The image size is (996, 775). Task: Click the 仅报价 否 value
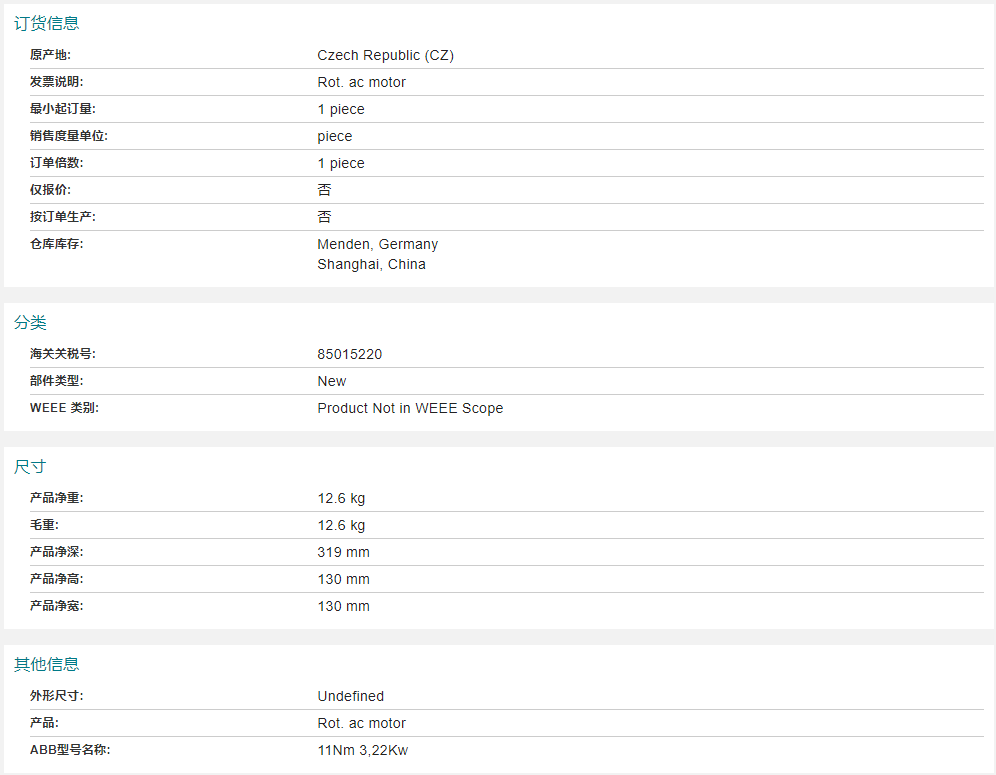[325, 190]
